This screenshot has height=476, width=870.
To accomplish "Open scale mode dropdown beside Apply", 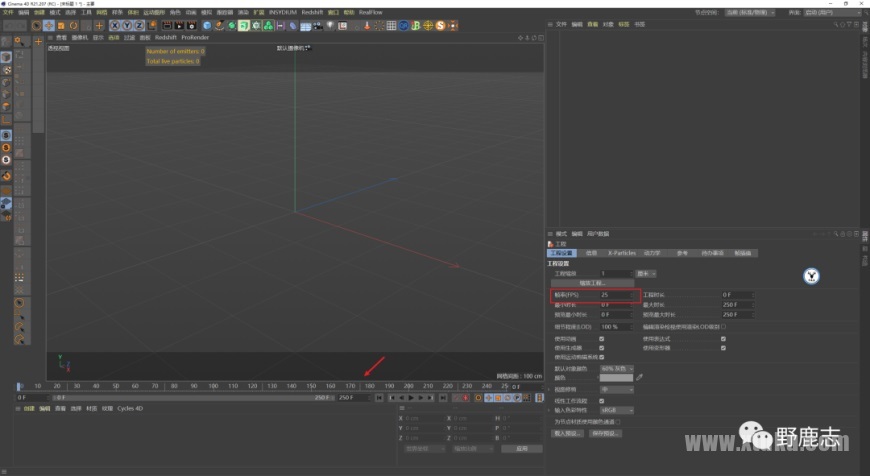I will (x=473, y=449).
